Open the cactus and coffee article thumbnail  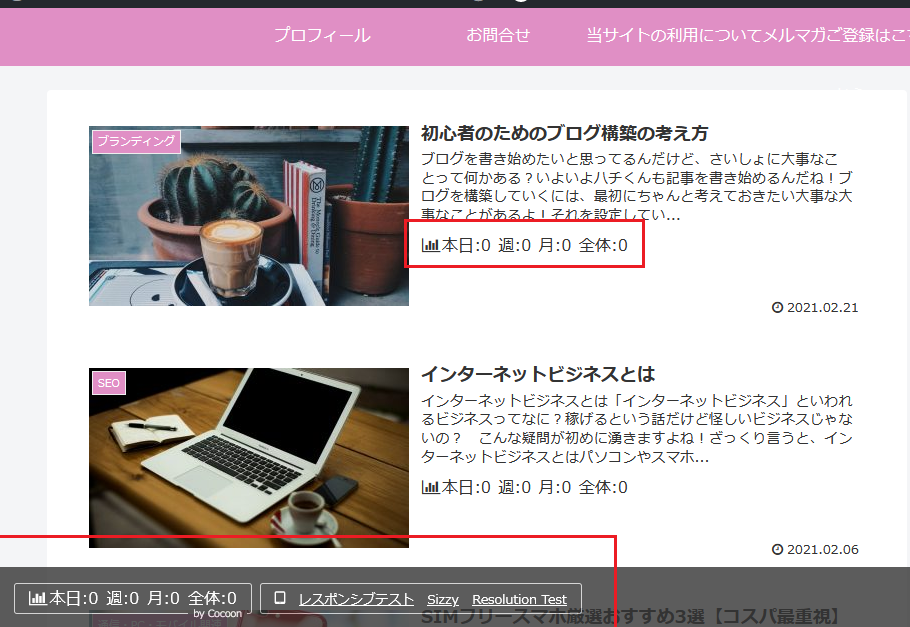point(248,216)
